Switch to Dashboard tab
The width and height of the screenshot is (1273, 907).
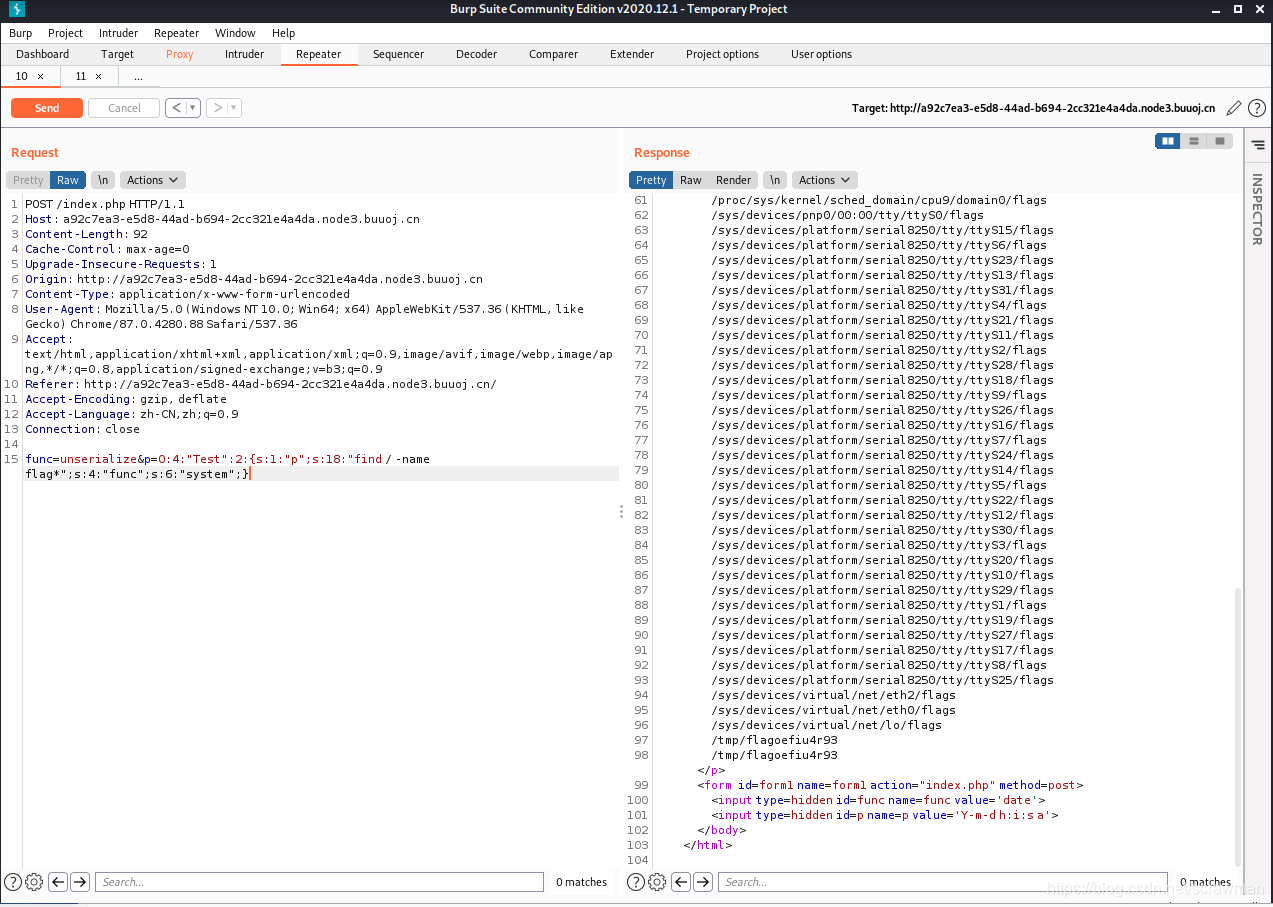click(x=43, y=54)
